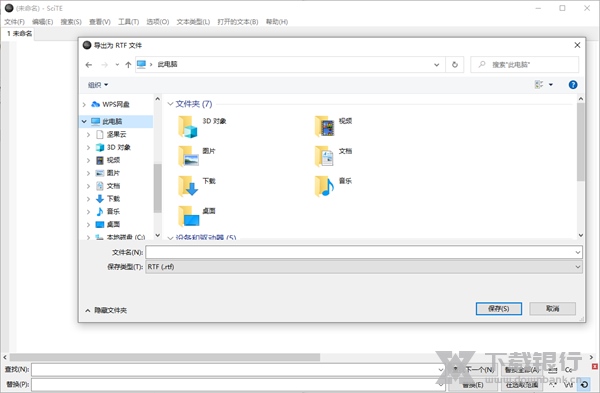
Task: Open the 帮助(H) menu
Action: pos(277,22)
